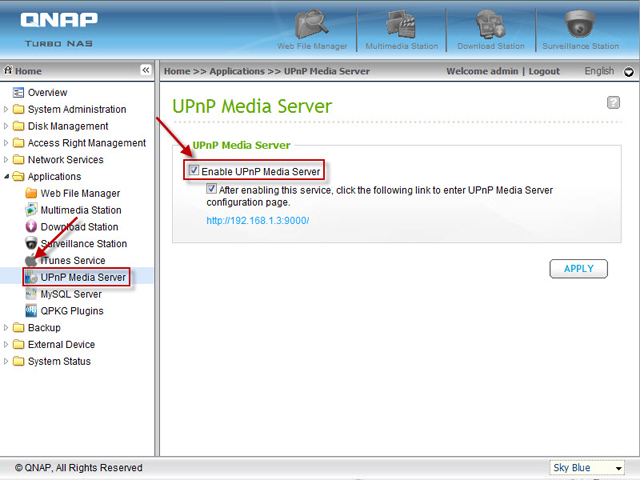Viewport: 640px width, 480px height.
Task: Click the 'Welcome admin' text
Action: (x=482, y=71)
